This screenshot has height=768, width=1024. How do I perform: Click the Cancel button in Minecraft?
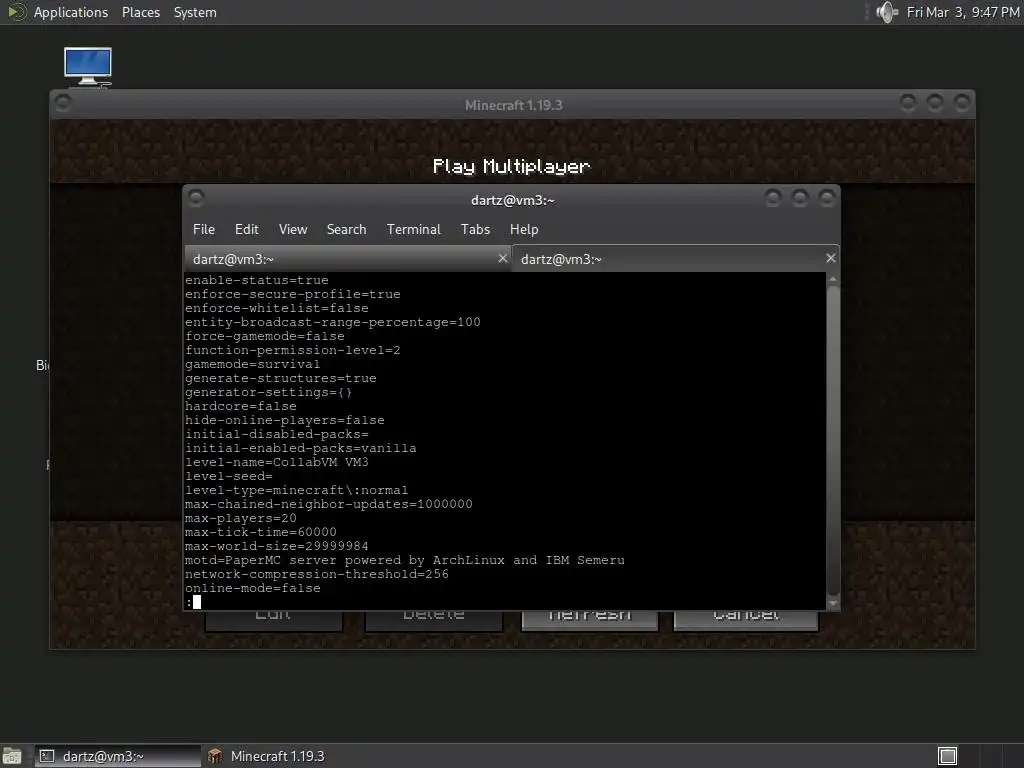click(x=746, y=619)
